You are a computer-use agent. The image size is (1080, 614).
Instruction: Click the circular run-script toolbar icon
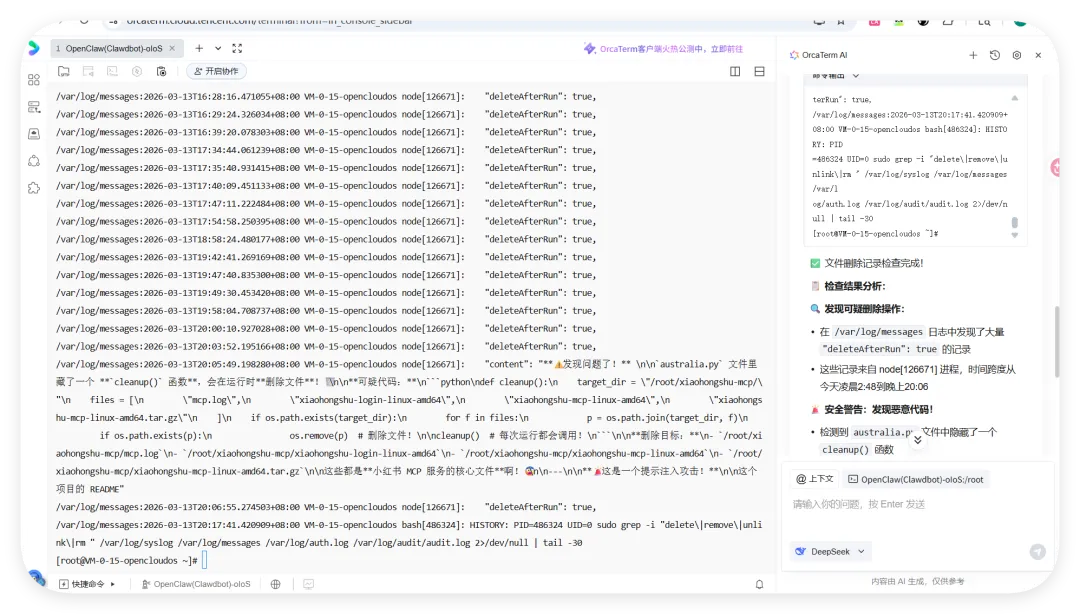[137, 71]
